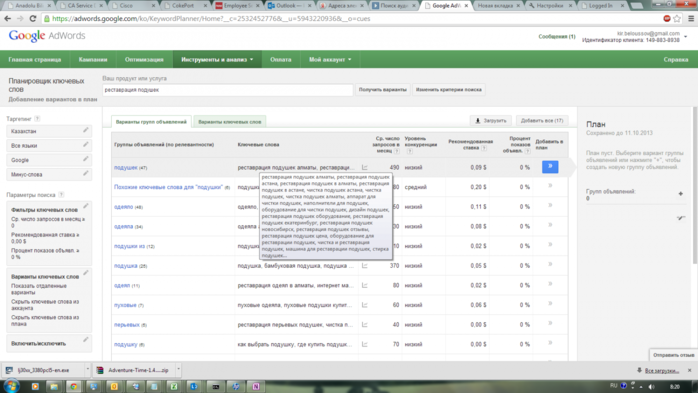Add одеяло group to plan arrow
698x393 pixels.
click(550, 206)
